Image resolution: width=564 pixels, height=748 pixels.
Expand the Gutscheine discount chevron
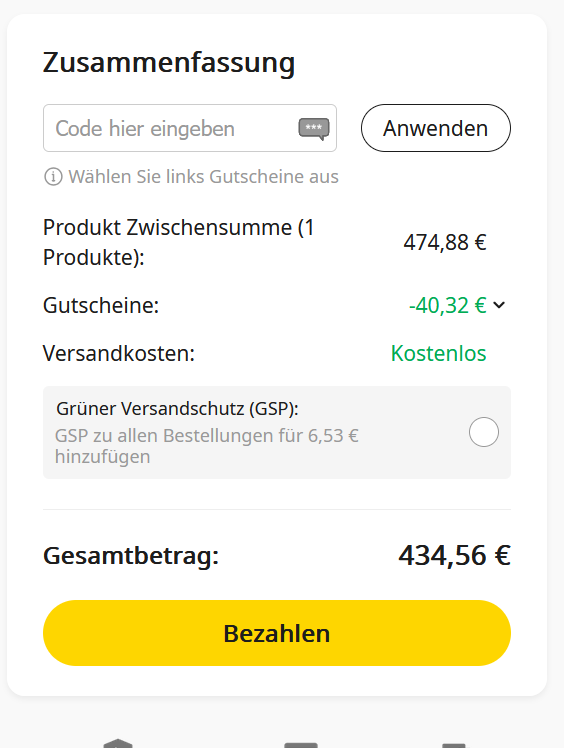pos(499,305)
